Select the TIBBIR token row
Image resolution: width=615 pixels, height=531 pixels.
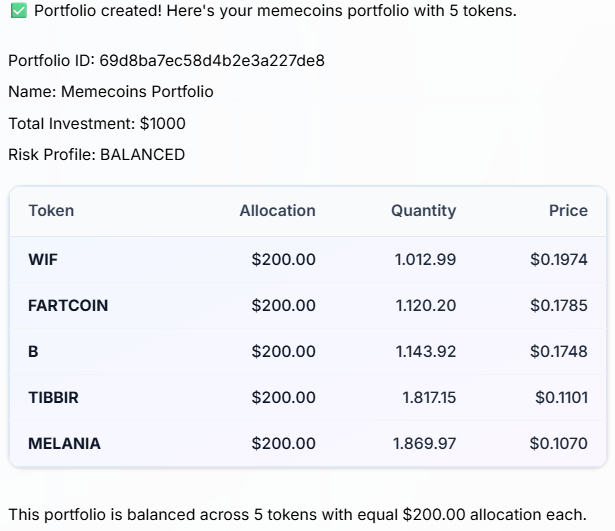pos(308,397)
